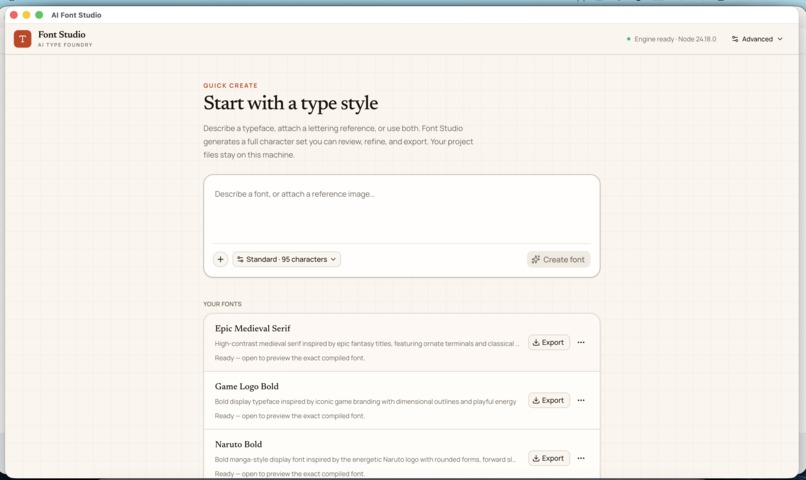This screenshot has height=480, width=806.
Task: Export the Game Logo Bold font
Action: click(548, 400)
